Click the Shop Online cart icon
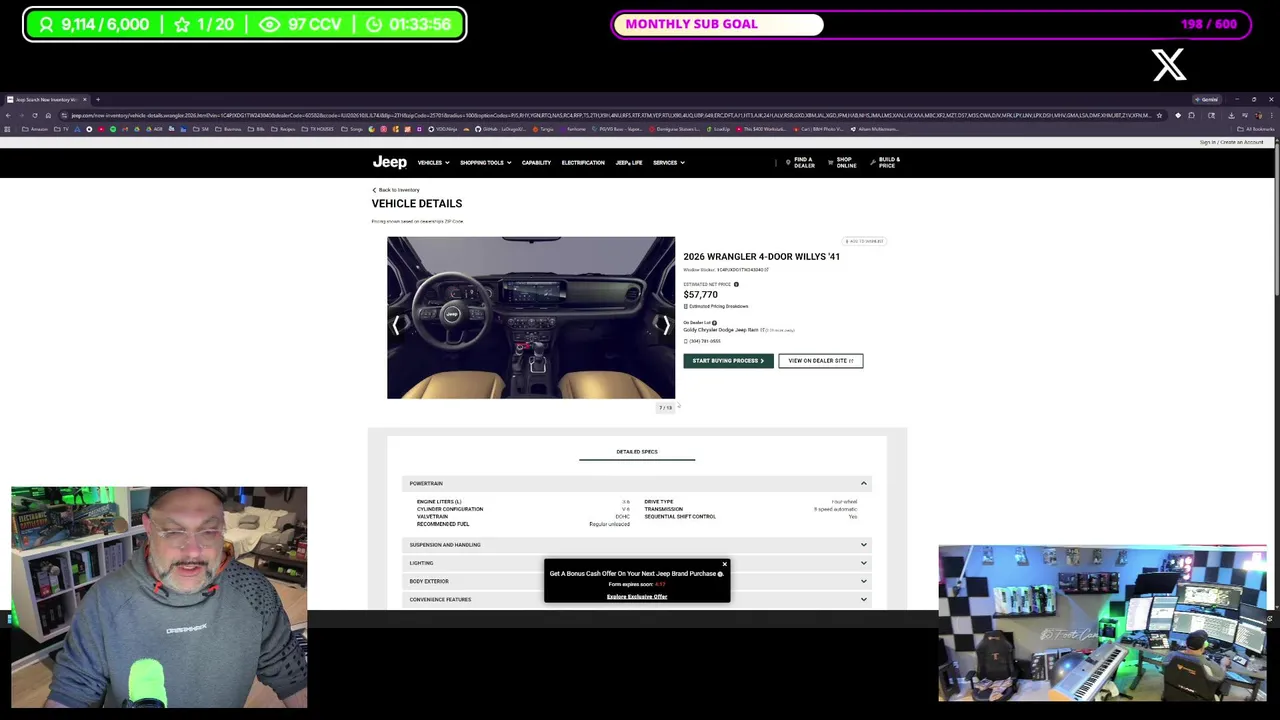1280x720 pixels. coord(830,162)
